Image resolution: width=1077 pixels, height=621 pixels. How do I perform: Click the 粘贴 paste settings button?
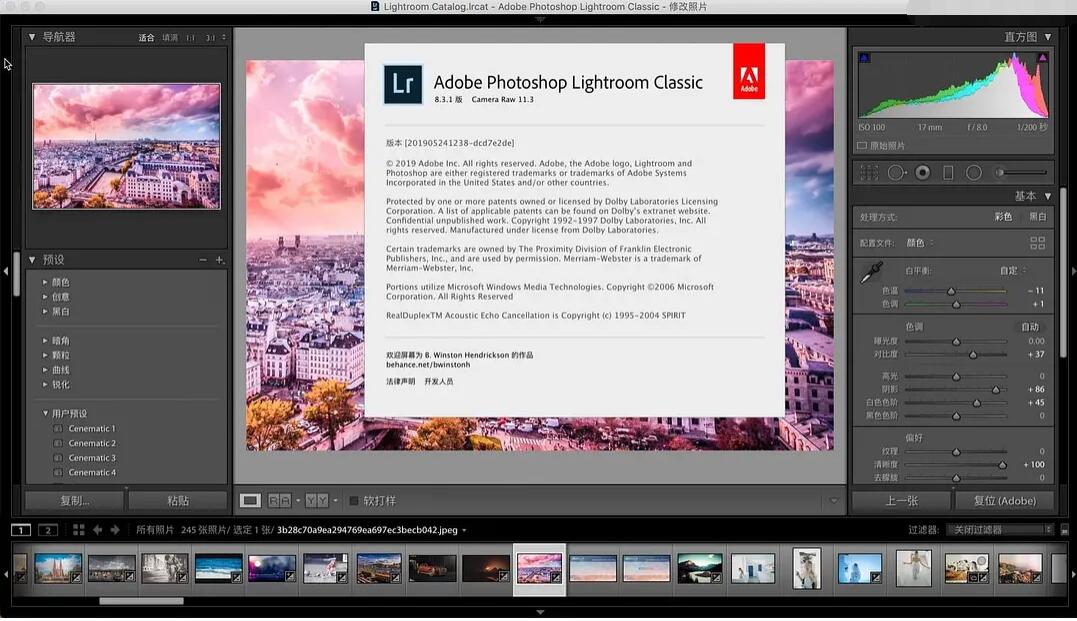click(x=178, y=501)
